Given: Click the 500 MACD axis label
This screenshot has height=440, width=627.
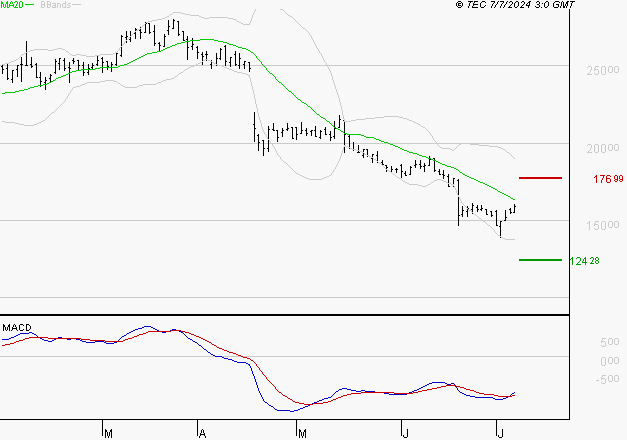Looking at the screenshot, I should click(610, 342).
